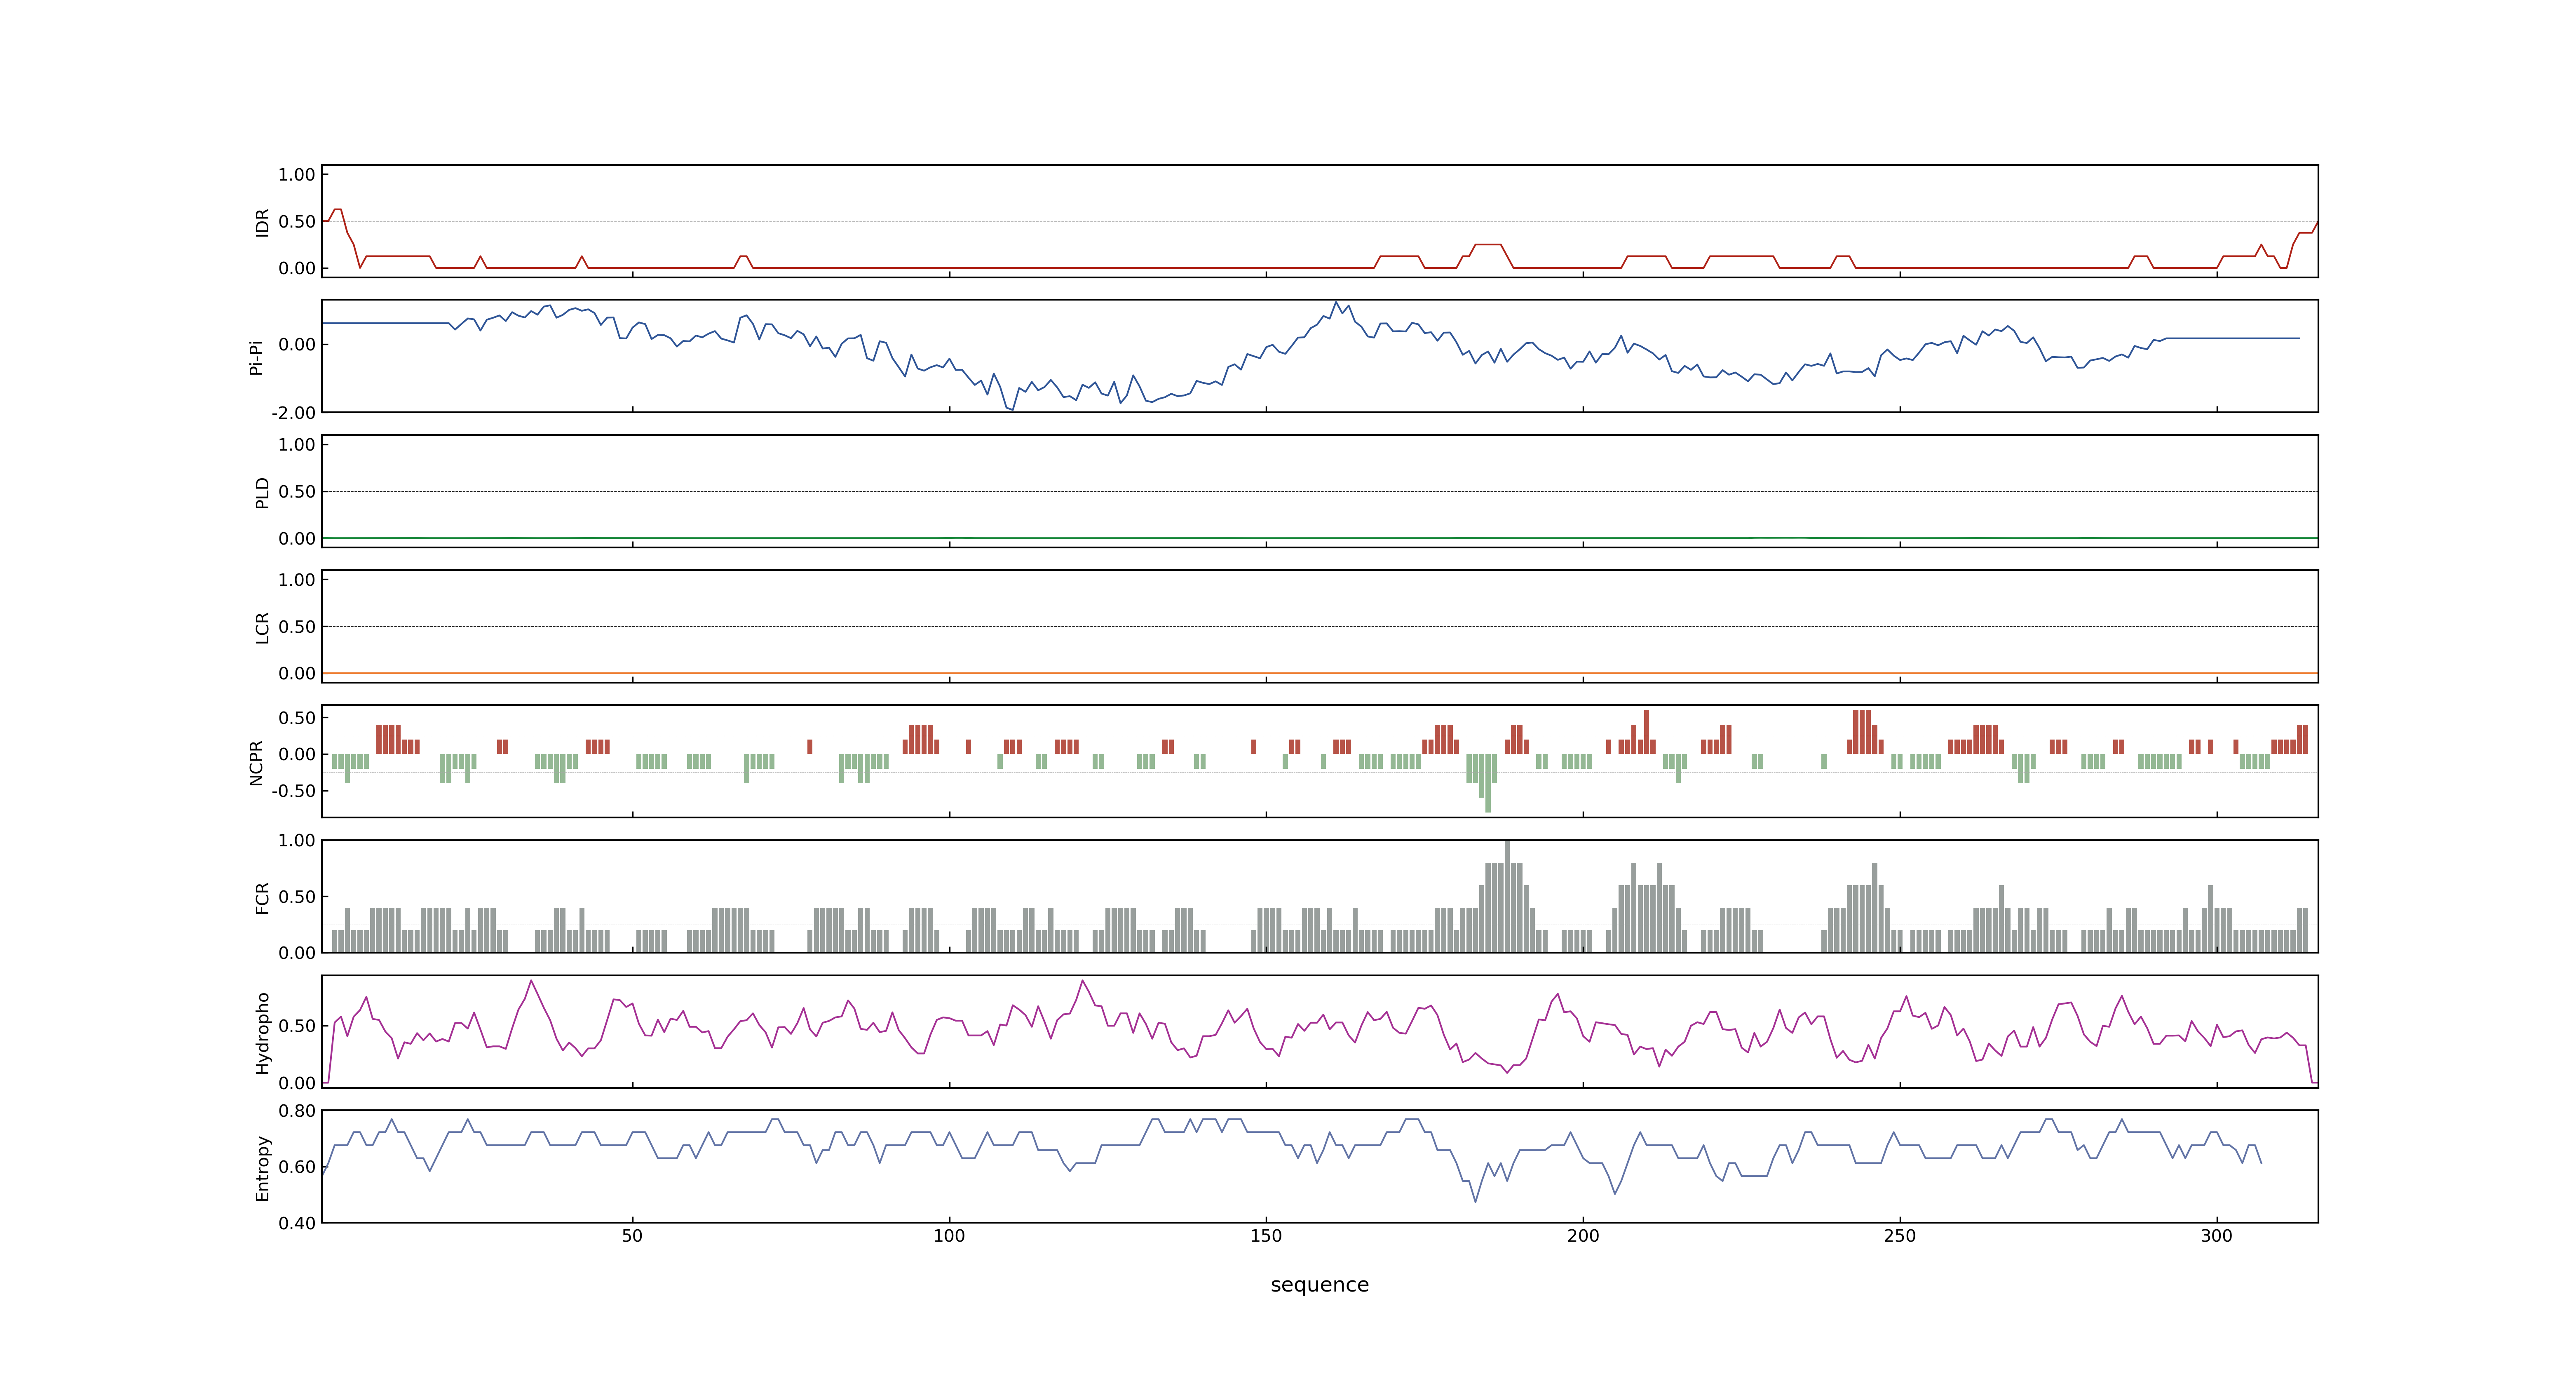The image size is (2576, 1374).
Task: Click the -2.00 tick on Pi-Pi axis
Action: pyautogui.click(x=293, y=413)
